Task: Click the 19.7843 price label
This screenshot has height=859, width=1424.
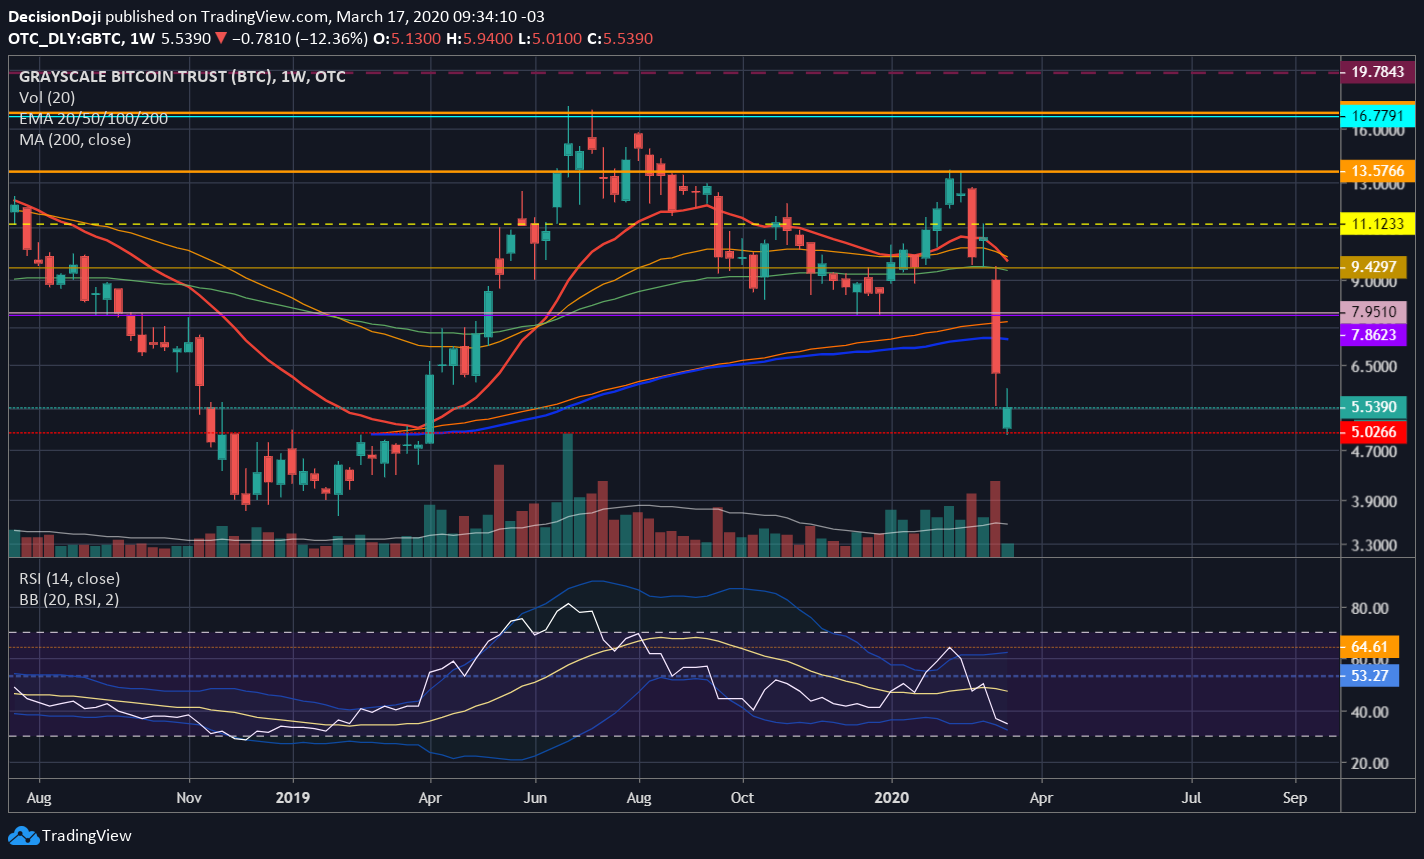Action: coord(1378,72)
